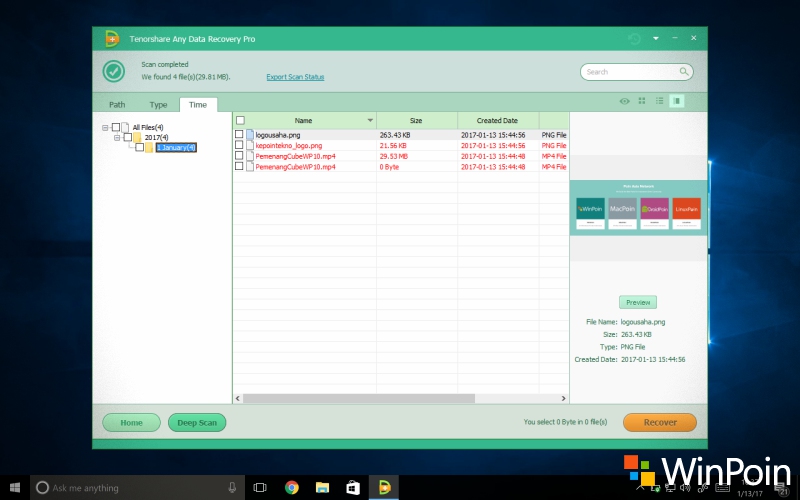Check the logousaha.png checkbox
This screenshot has height=500, width=800.
[239, 134]
